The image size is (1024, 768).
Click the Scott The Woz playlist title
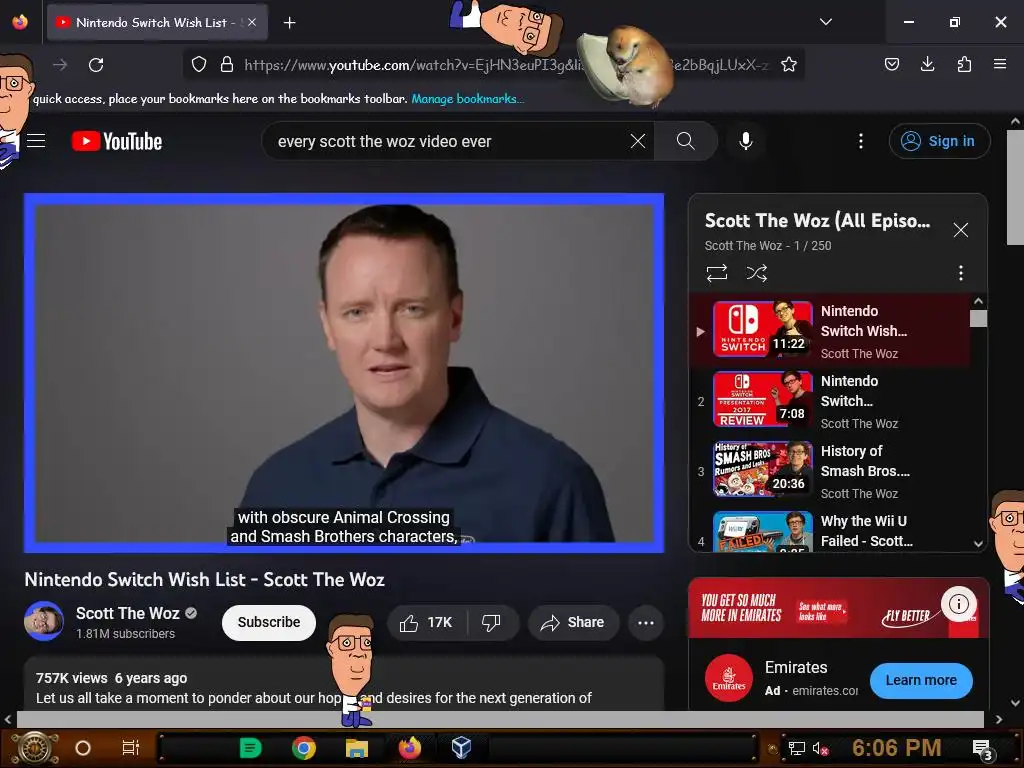click(x=818, y=221)
